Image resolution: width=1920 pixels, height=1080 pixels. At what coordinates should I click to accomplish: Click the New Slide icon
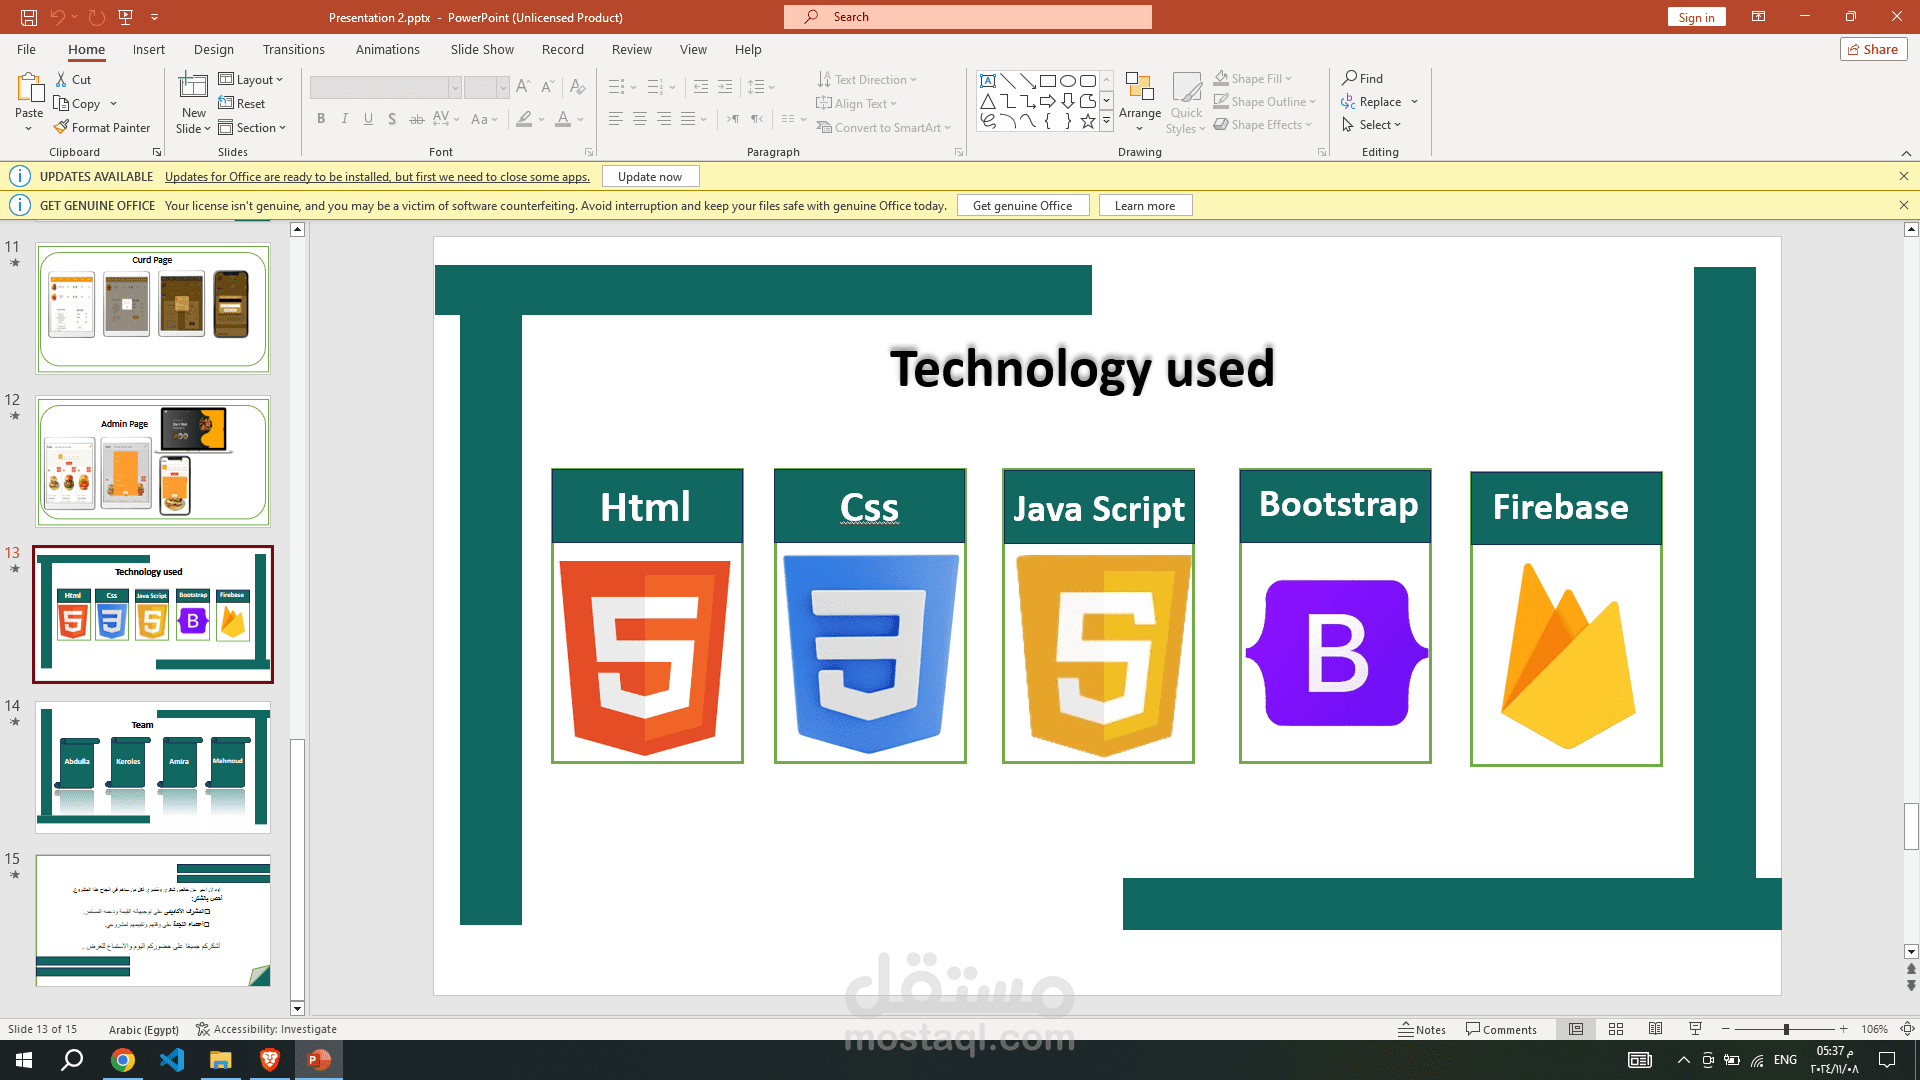(x=193, y=86)
